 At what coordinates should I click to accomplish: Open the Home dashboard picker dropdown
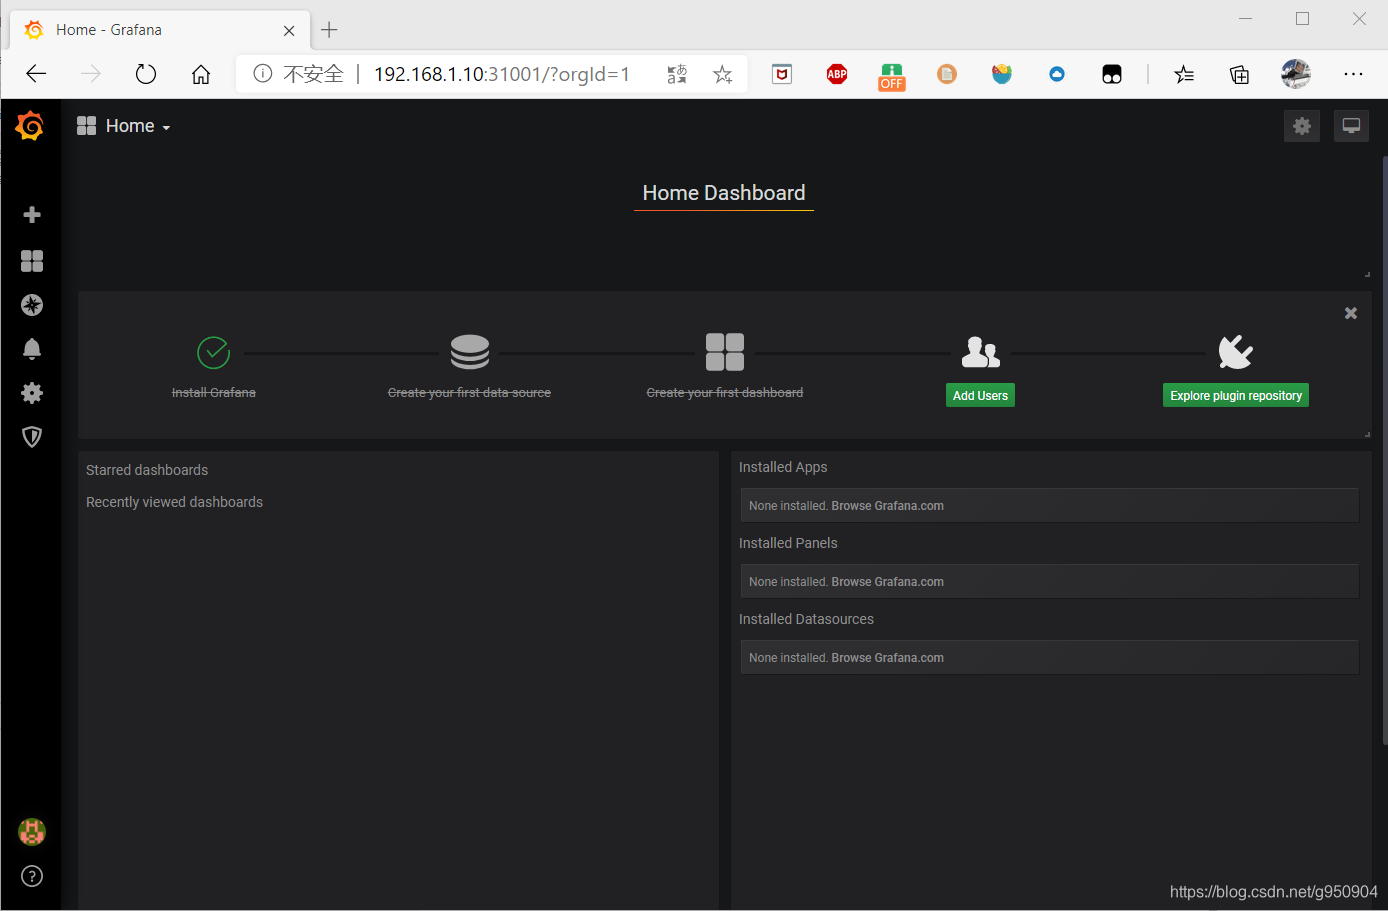pyautogui.click(x=124, y=126)
